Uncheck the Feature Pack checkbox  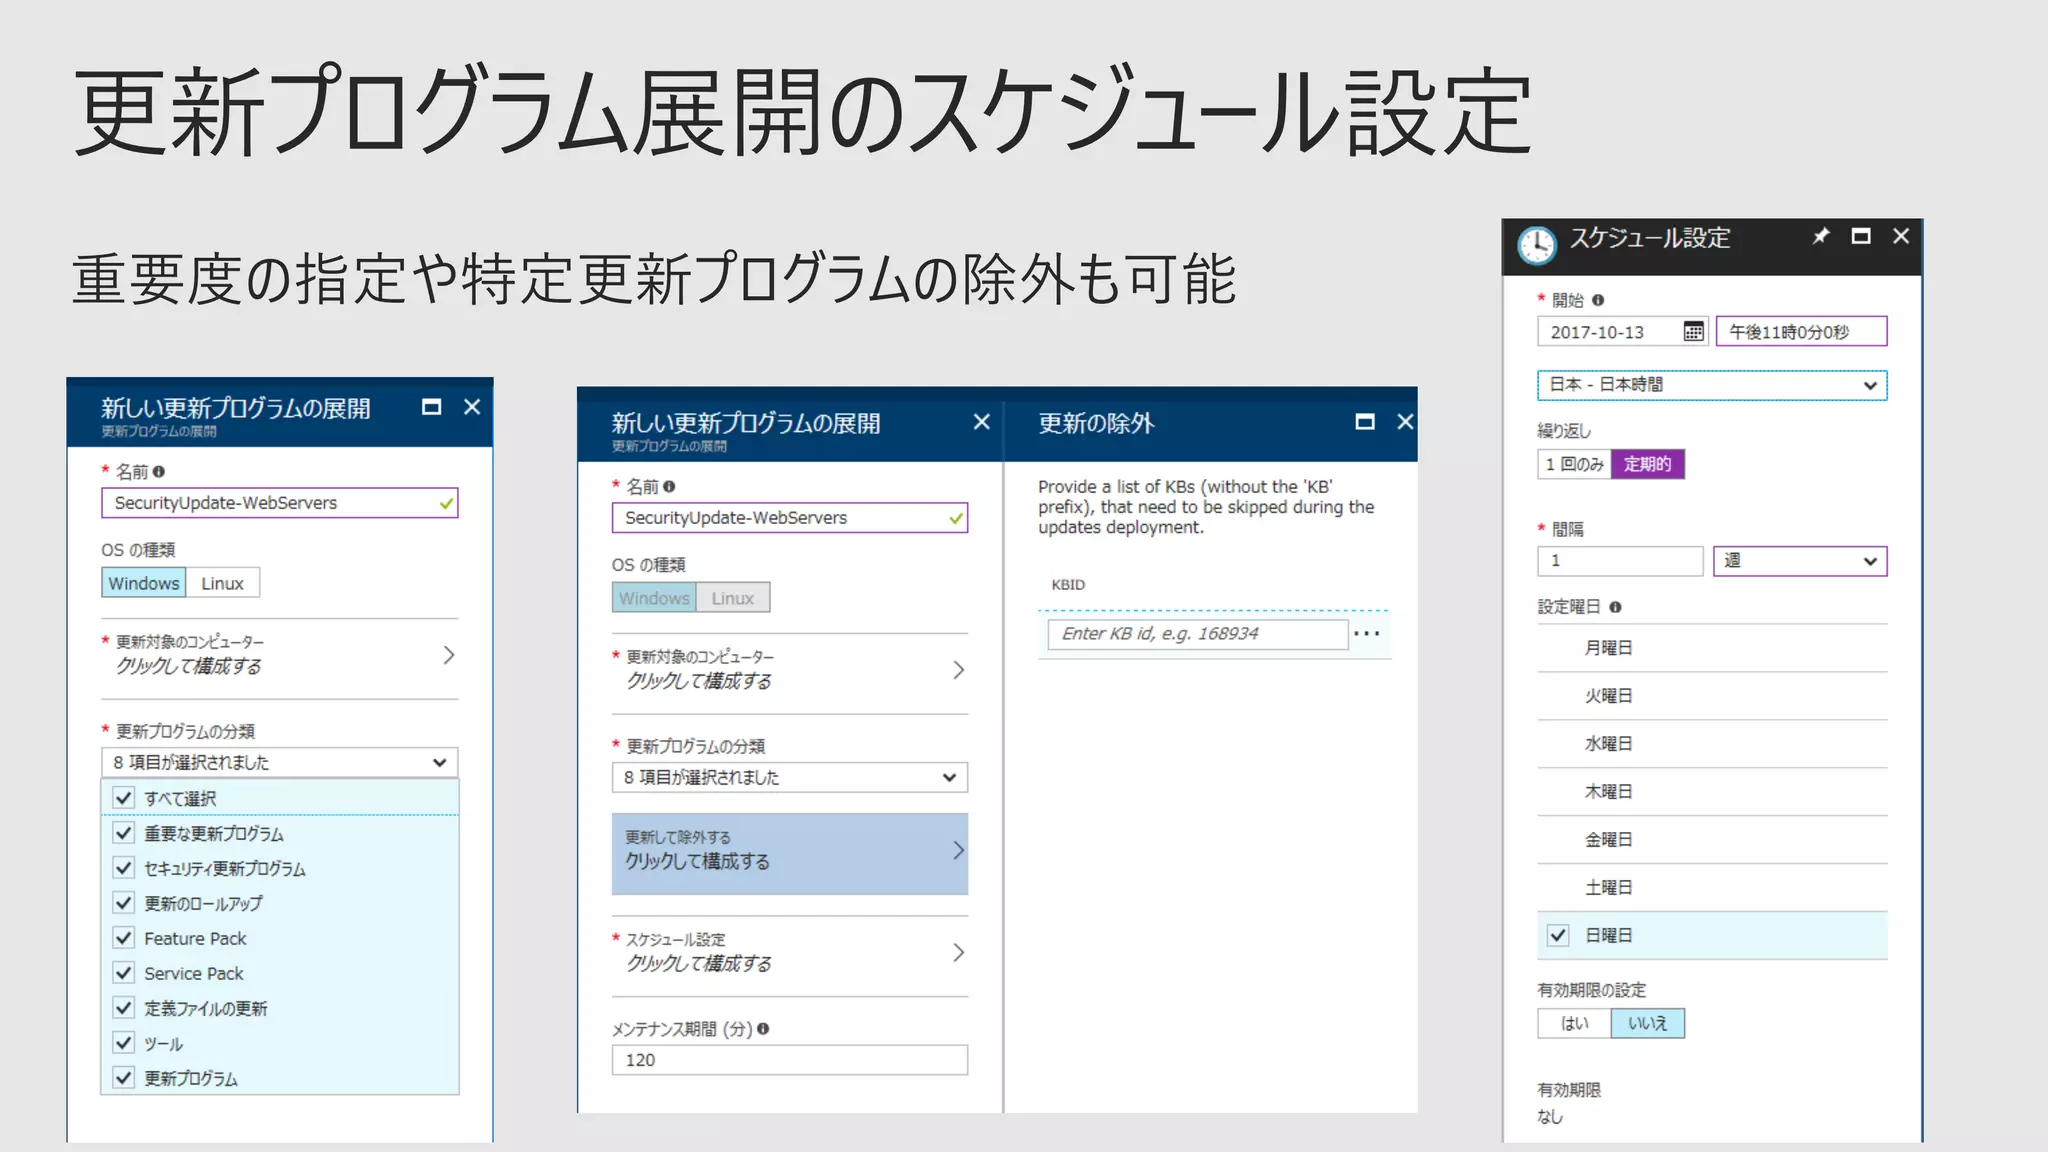click(x=124, y=938)
